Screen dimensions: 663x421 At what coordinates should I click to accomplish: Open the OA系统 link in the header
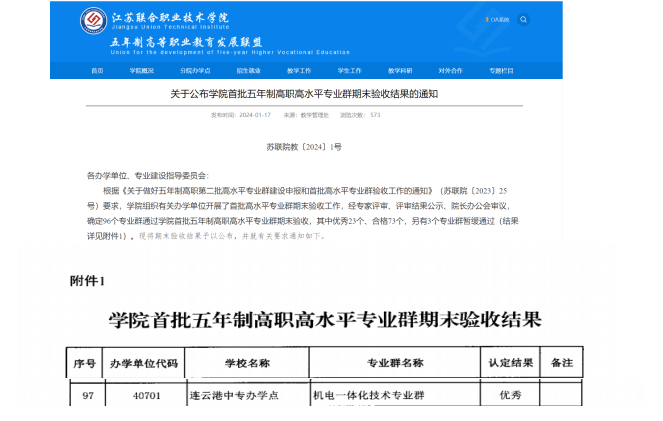coord(498,19)
